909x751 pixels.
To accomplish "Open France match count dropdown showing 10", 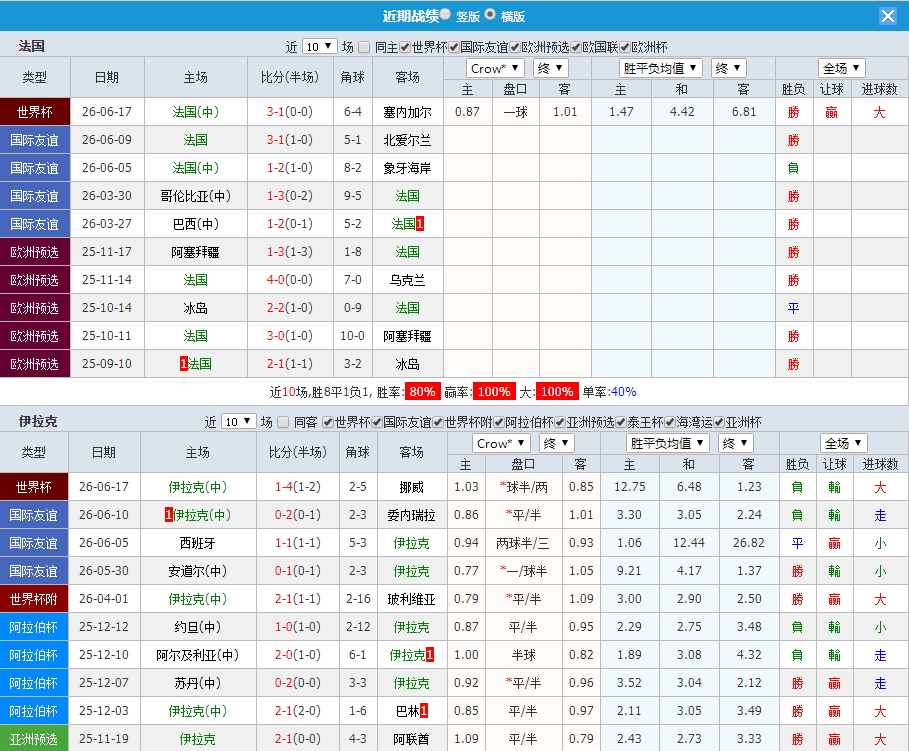I will pyautogui.click(x=319, y=46).
